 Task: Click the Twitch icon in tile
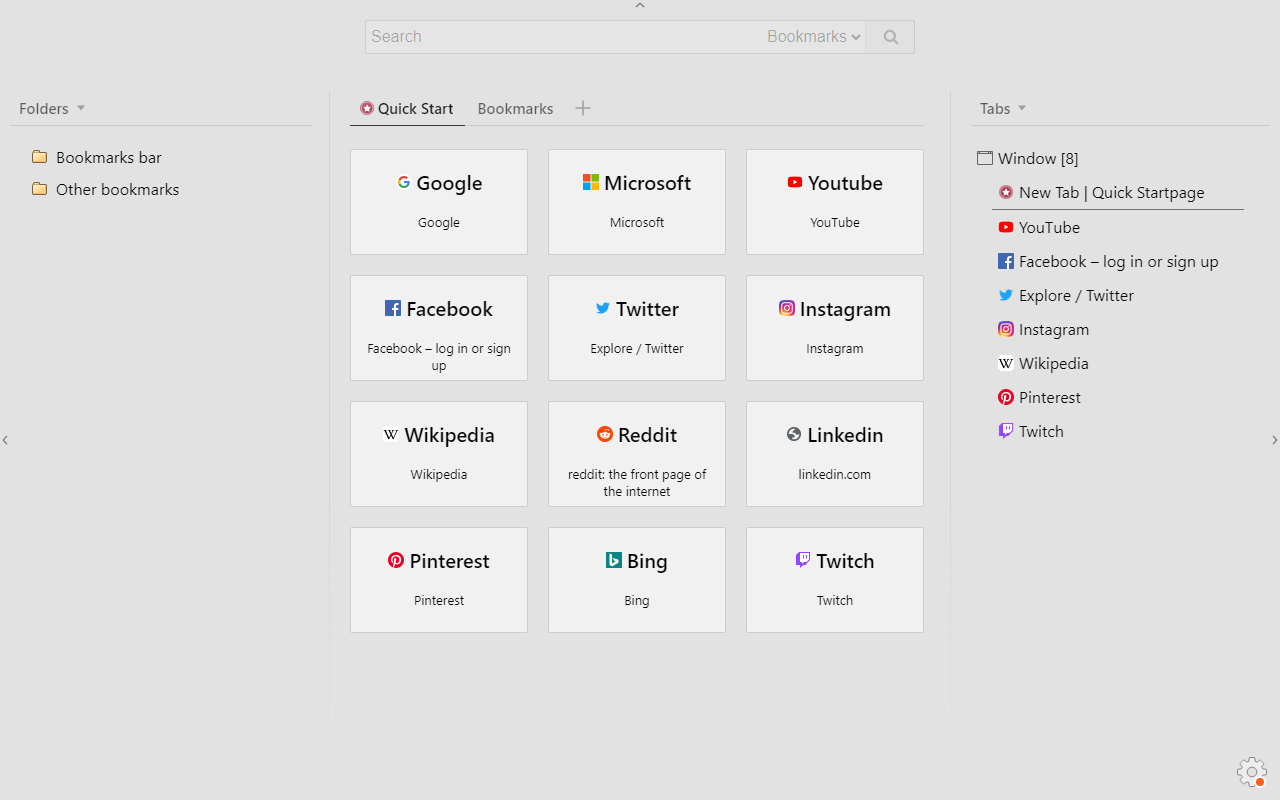pyautogui.click(x=803, y=560)
